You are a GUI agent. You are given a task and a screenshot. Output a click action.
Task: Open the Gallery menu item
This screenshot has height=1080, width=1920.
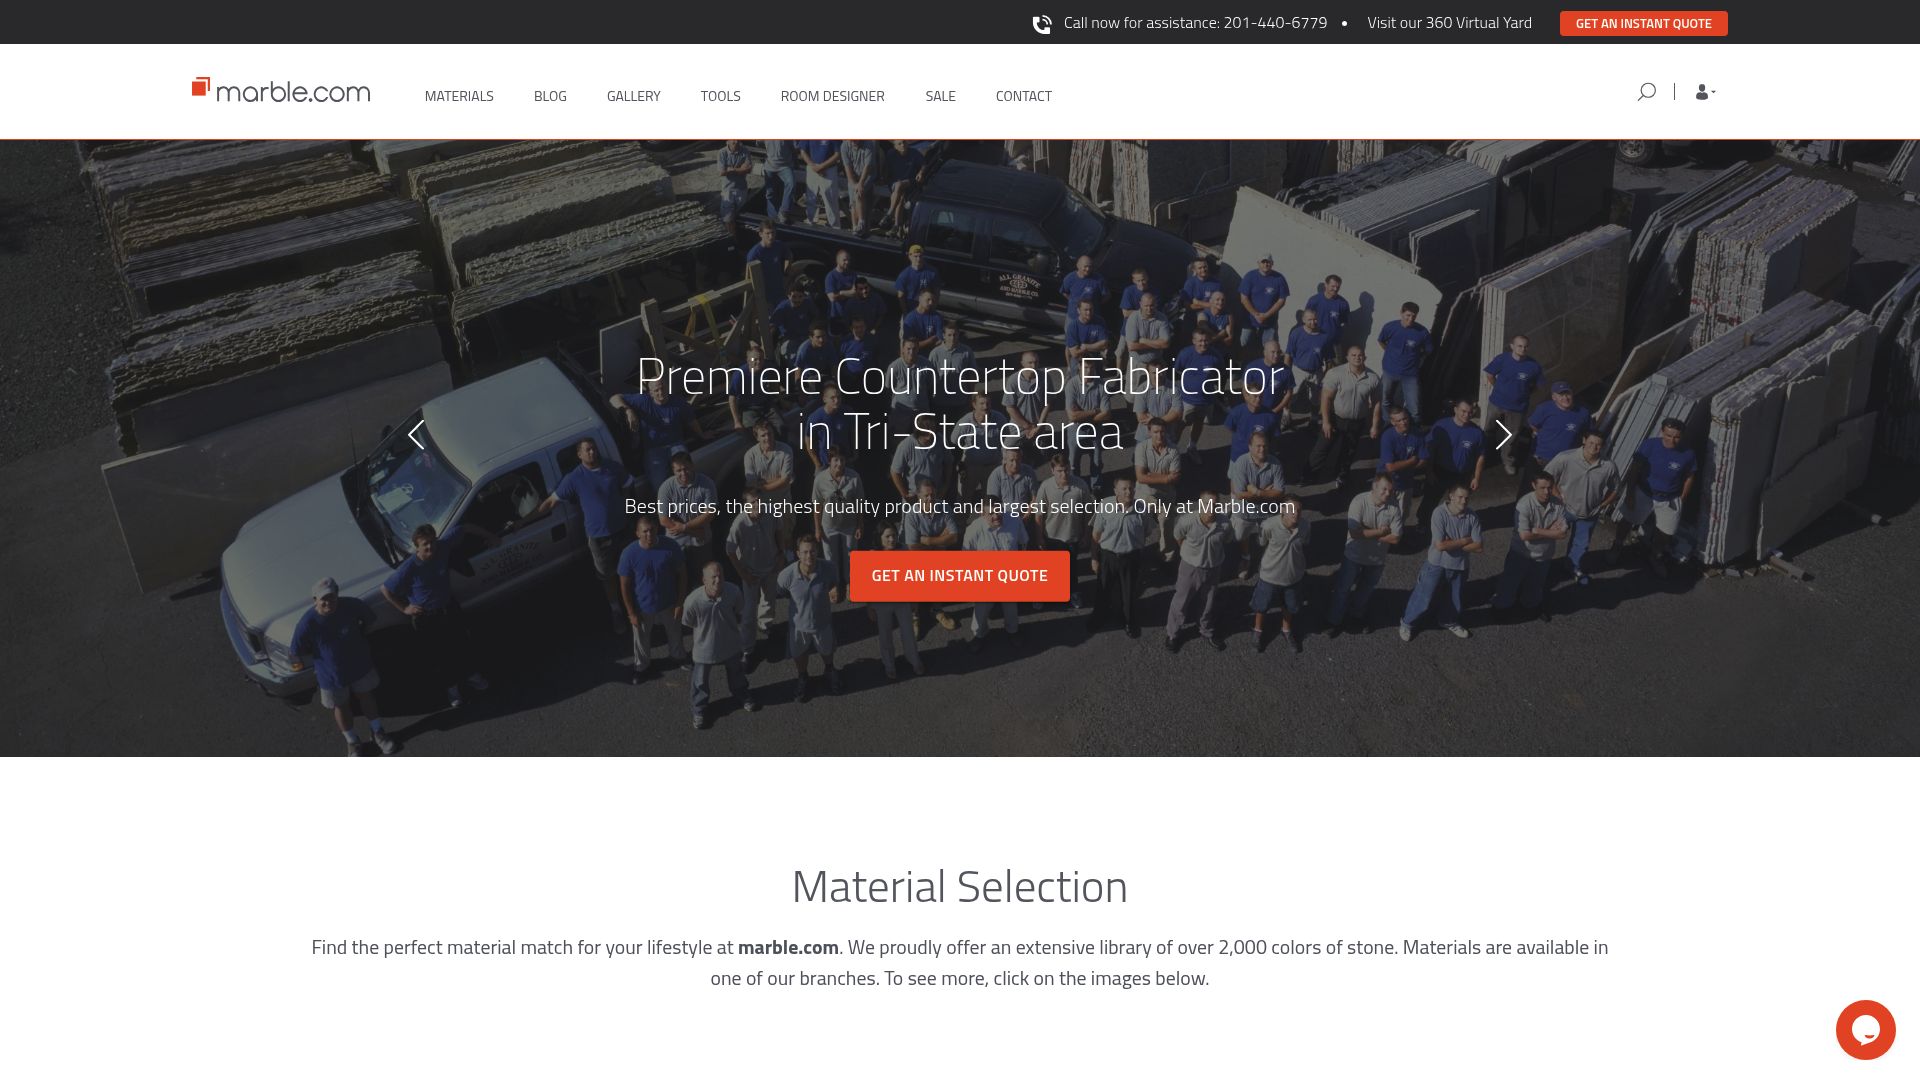pos(633,96)
